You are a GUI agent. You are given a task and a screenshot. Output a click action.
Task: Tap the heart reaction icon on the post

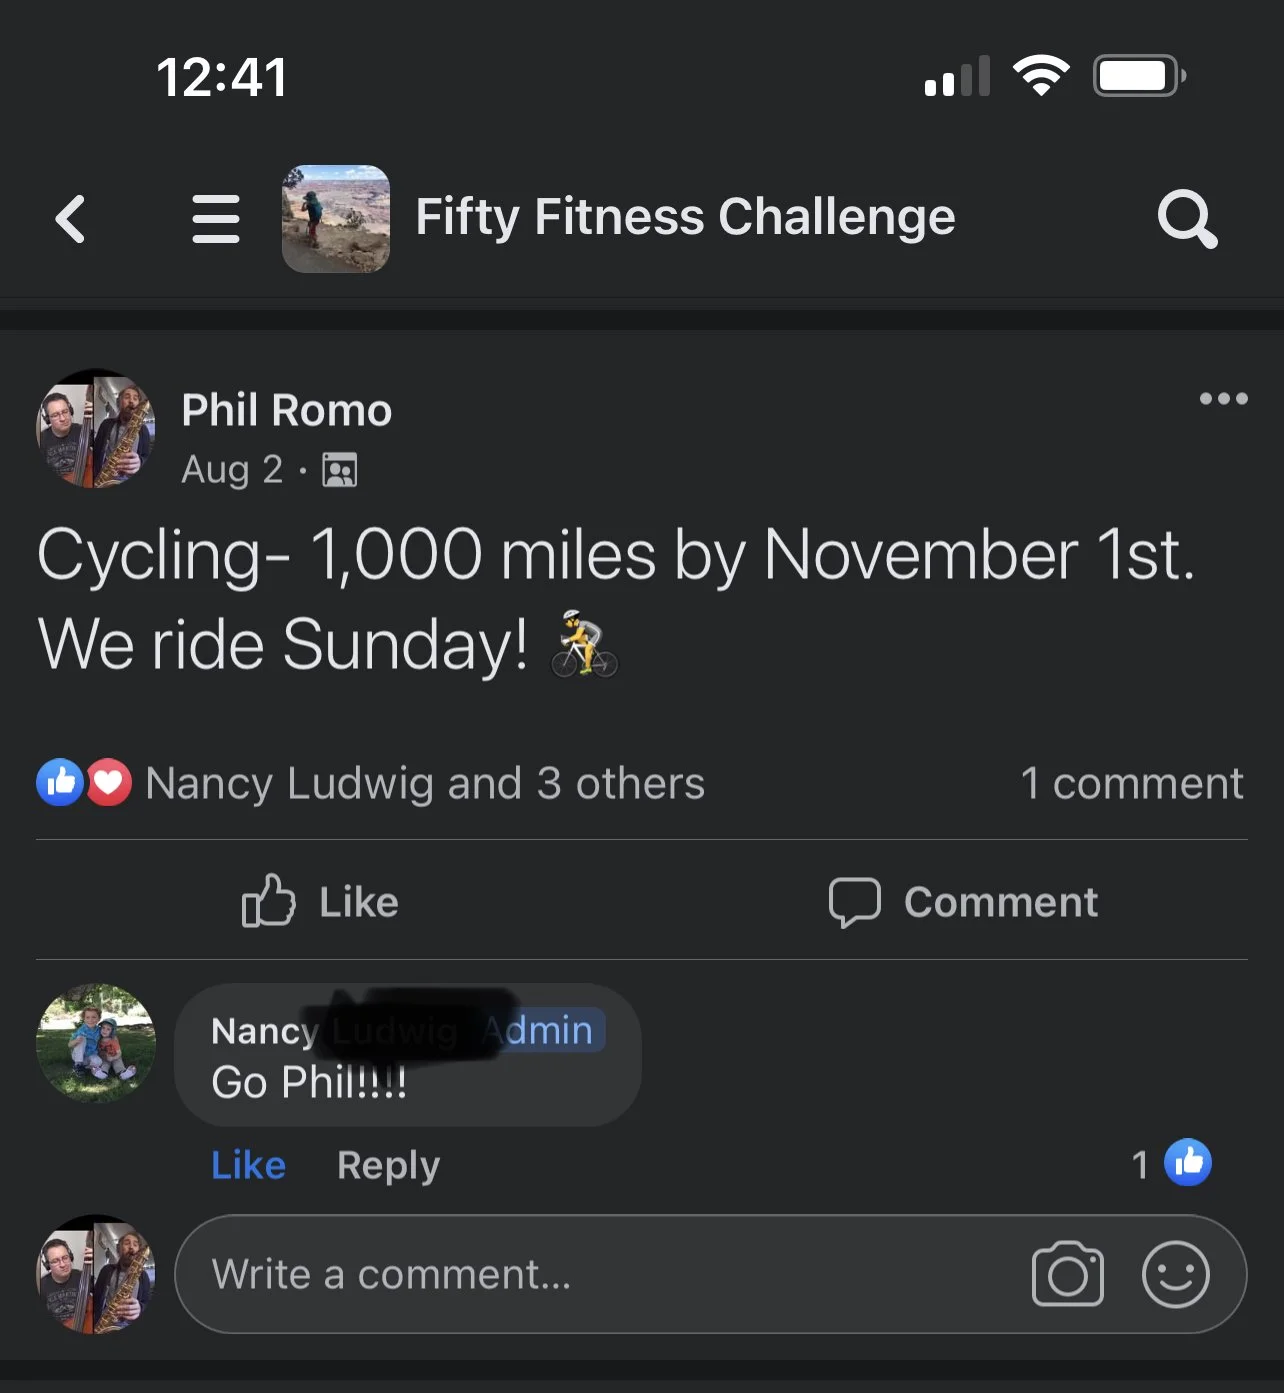click(109, 783)
